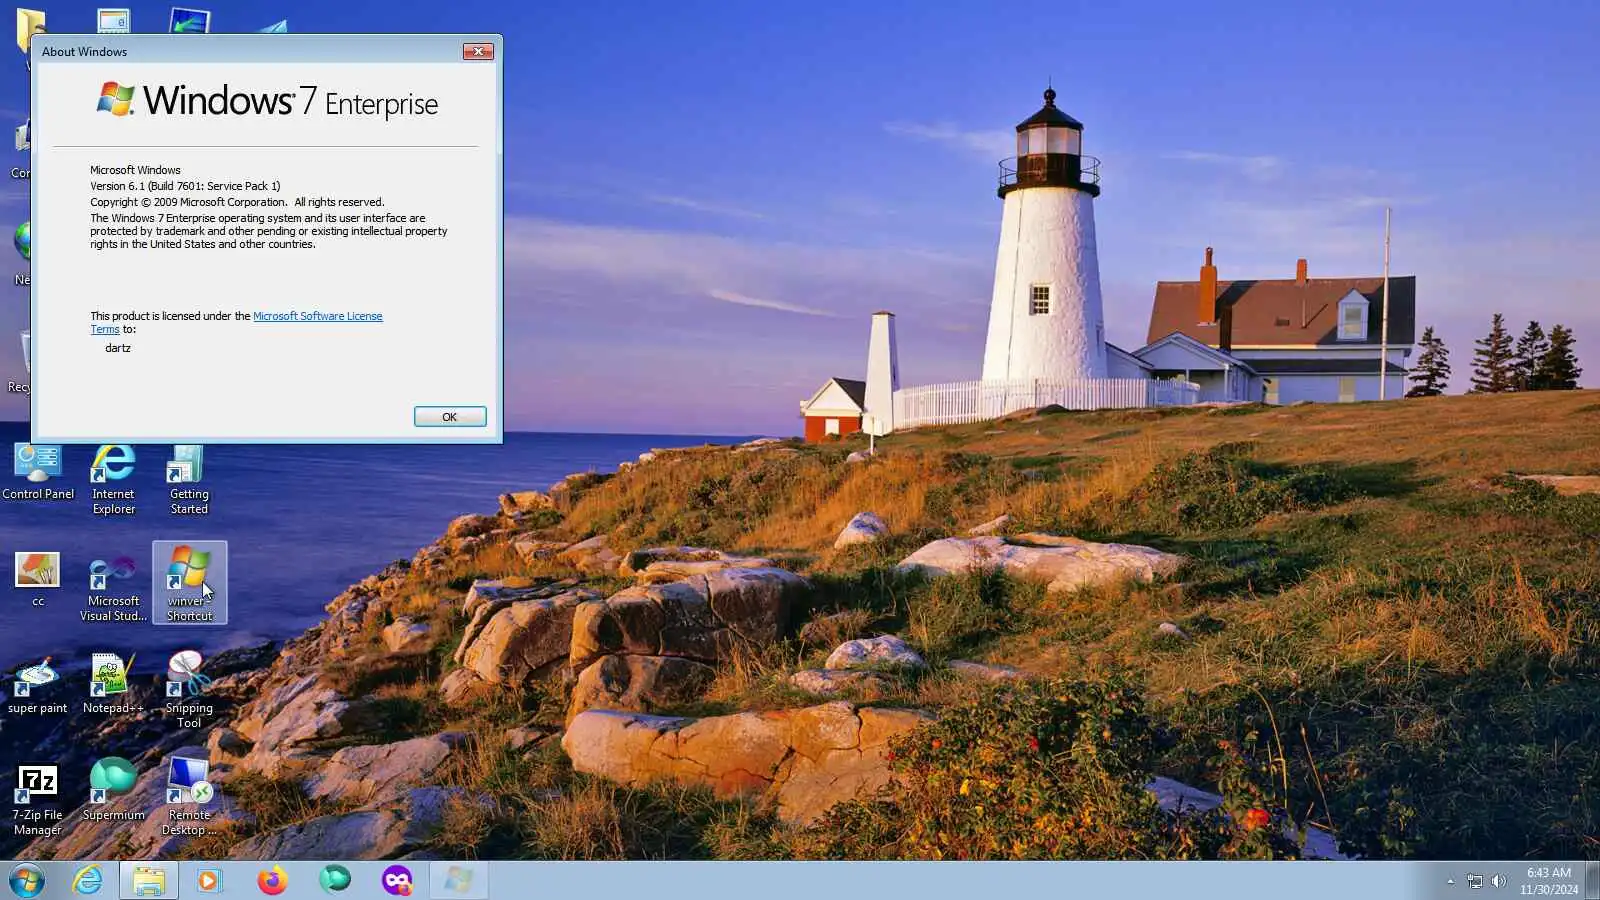
Task: Select the Internet Explorer desktop shortcut
Action: point(113,480)
